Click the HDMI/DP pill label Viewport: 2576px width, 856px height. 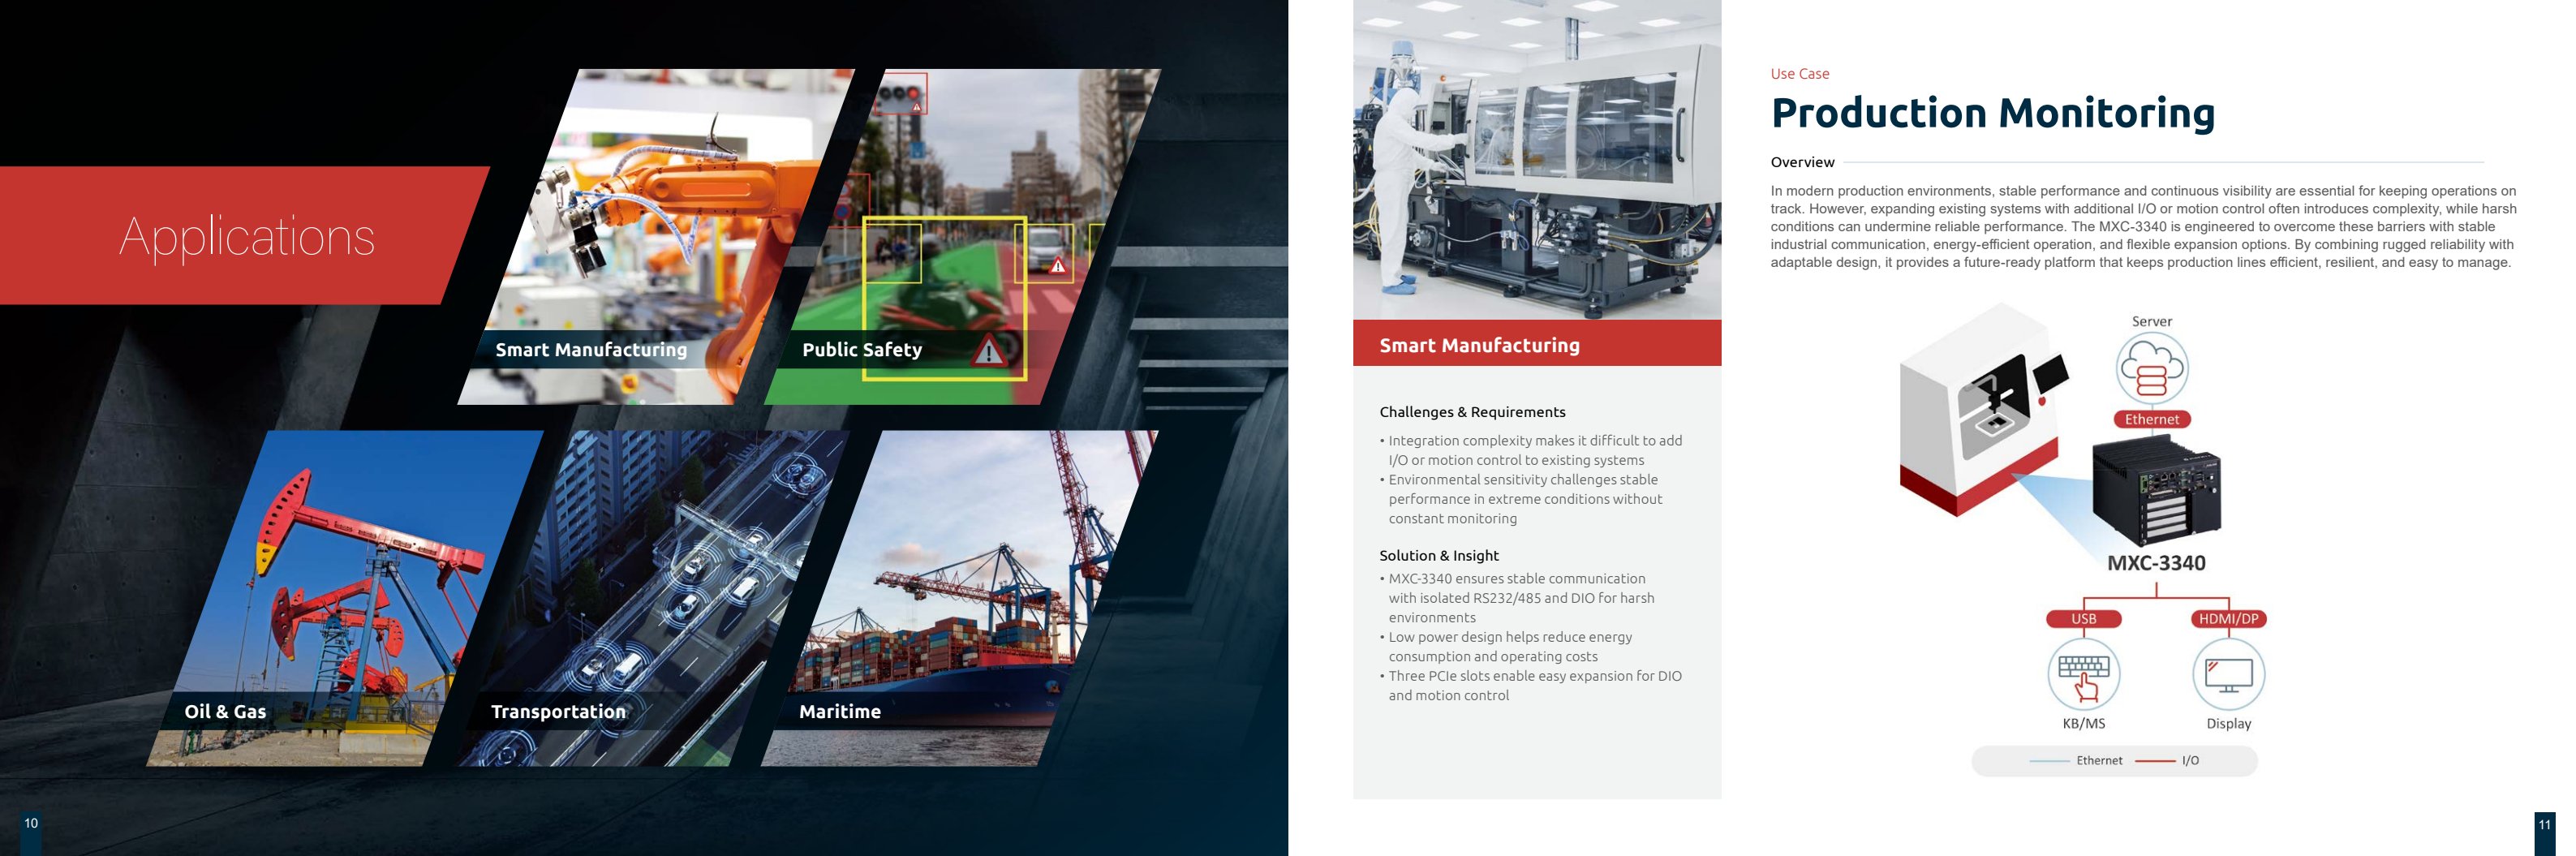click(x=2228, y=619)
